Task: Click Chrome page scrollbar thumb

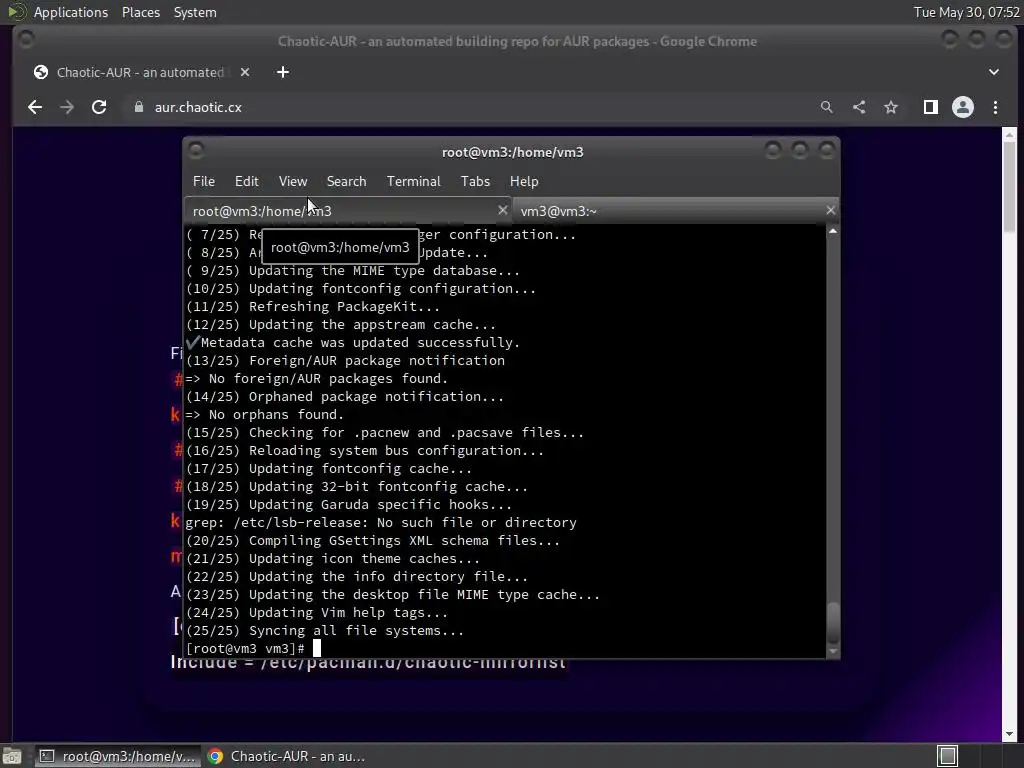Action: point(1009,186)
